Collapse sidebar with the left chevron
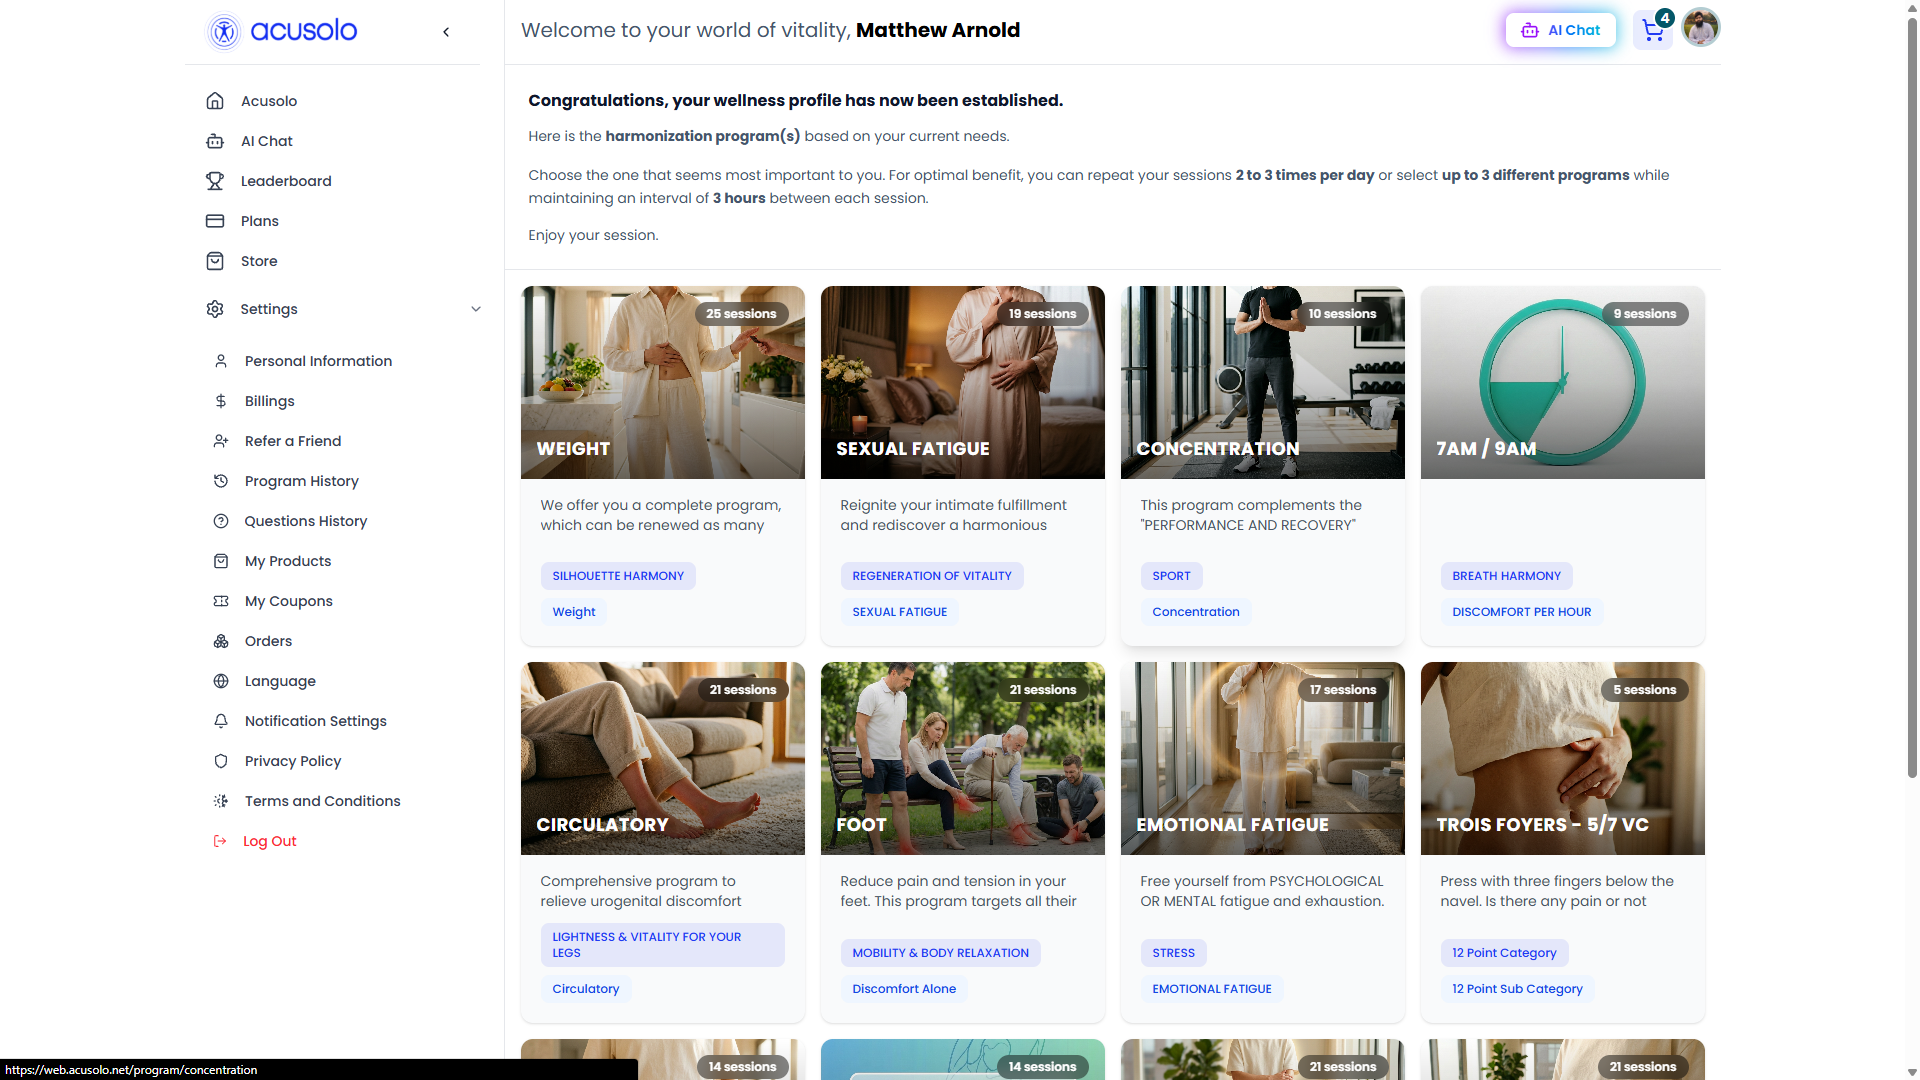This screenshot has width=1920, height=1080. (446, 32)
